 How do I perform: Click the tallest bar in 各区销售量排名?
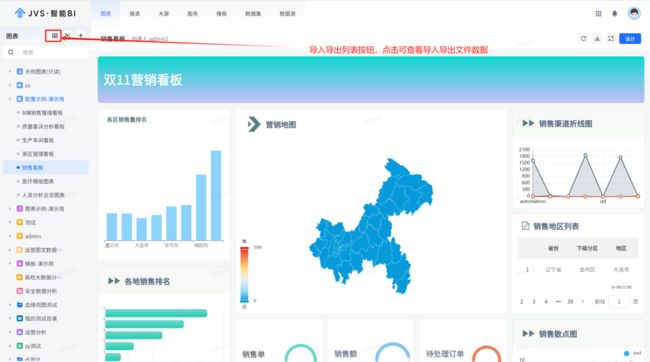[216, 195]
